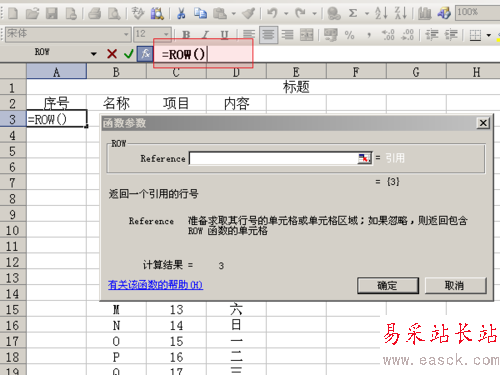Open the font size dropdown

(x=166, y=34)
